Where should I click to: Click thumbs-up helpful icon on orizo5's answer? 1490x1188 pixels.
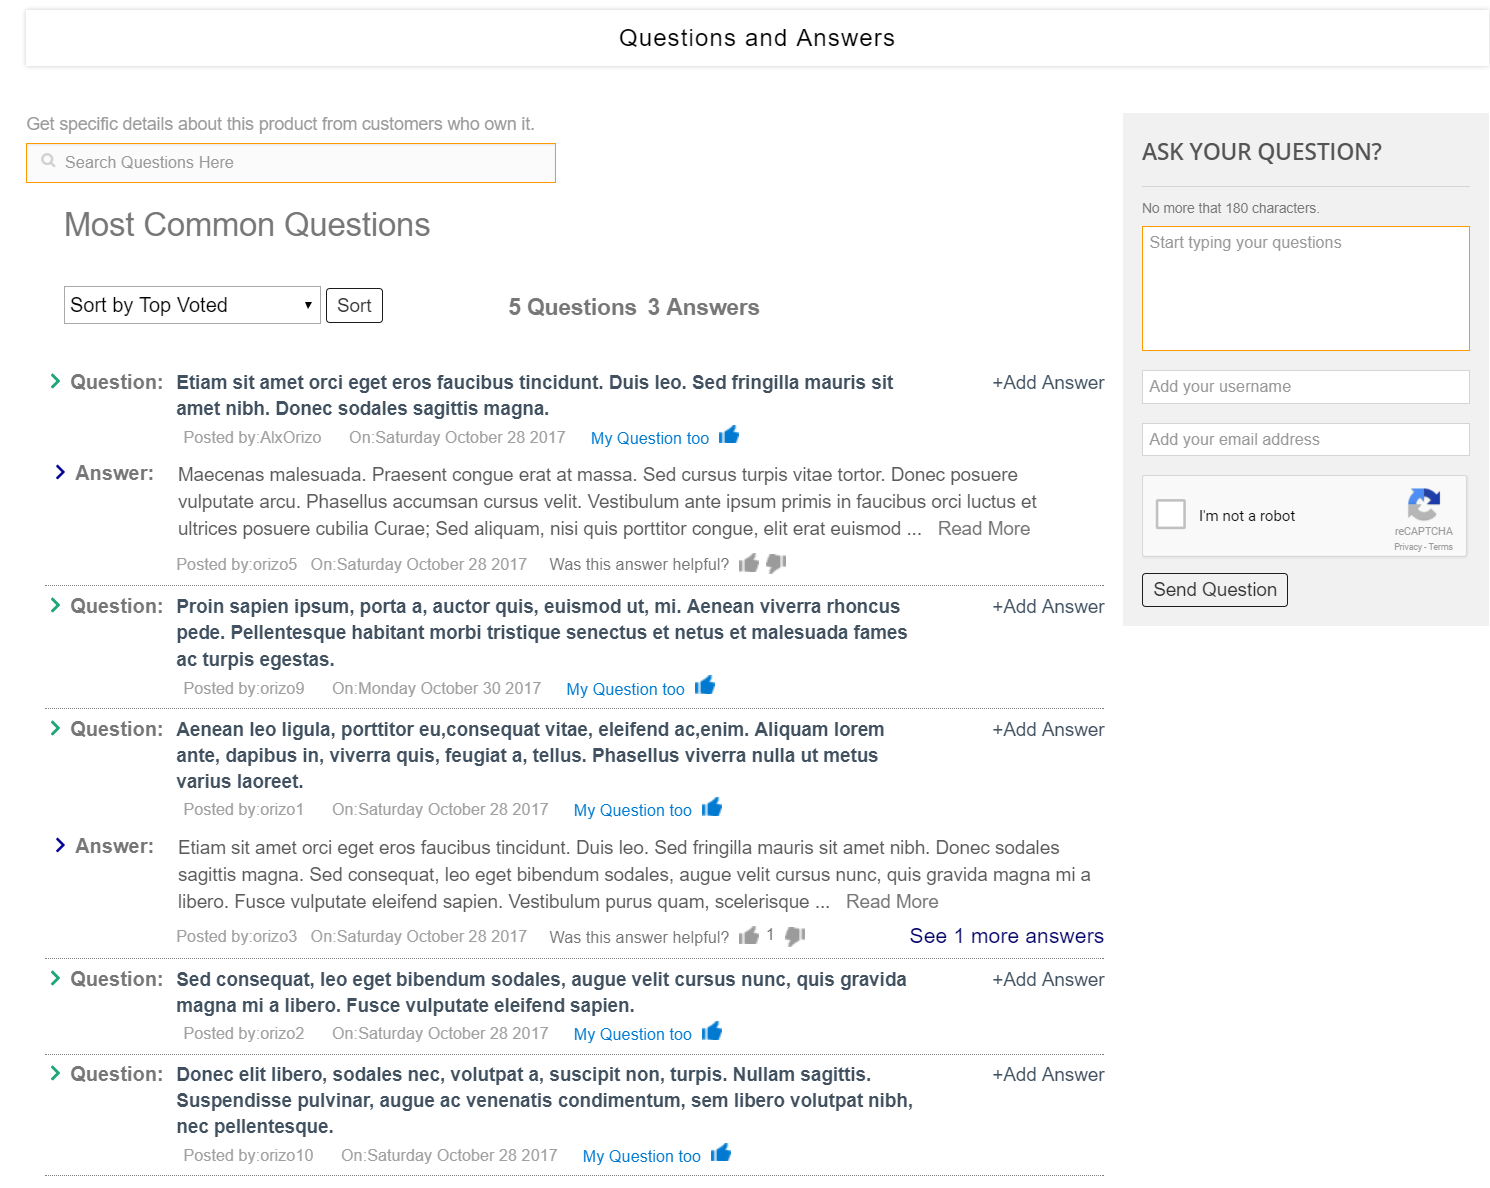(748, 564)
